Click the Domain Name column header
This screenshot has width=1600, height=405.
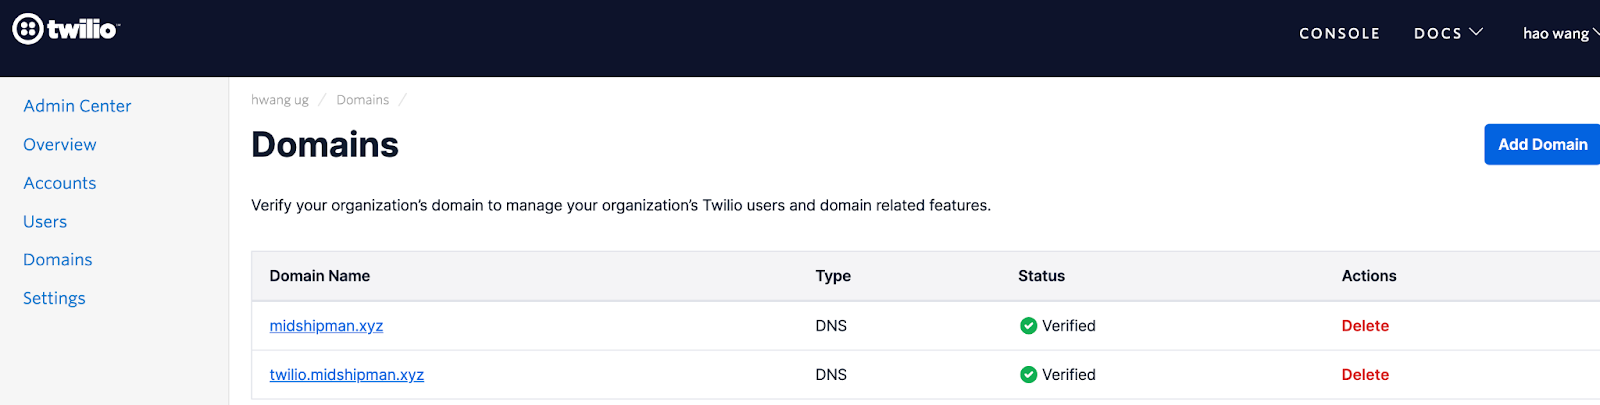(x=320, y=276)
